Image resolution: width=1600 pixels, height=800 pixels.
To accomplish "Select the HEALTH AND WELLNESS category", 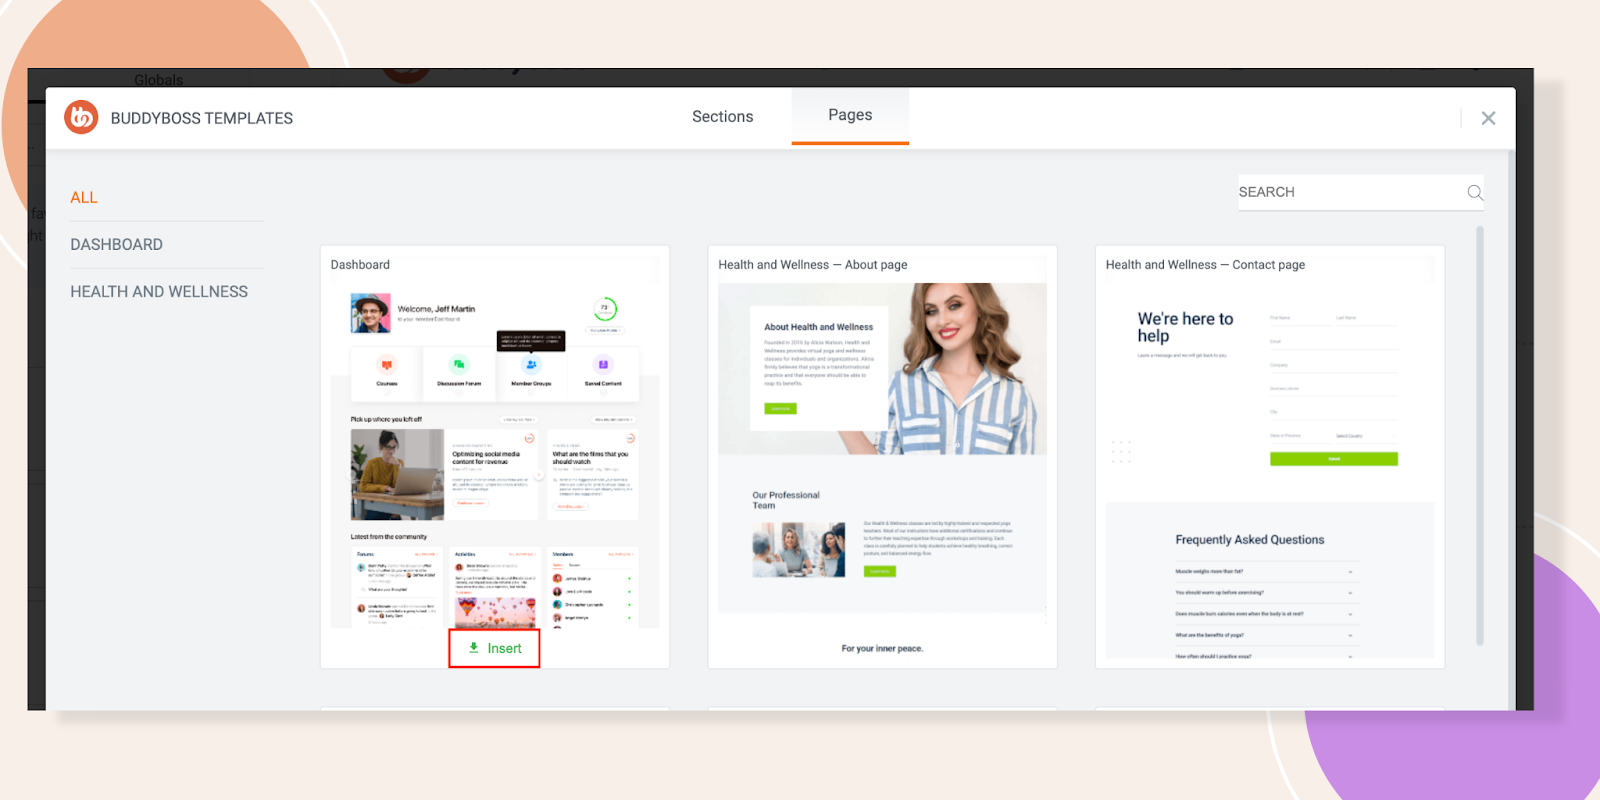I will point(159,292).
